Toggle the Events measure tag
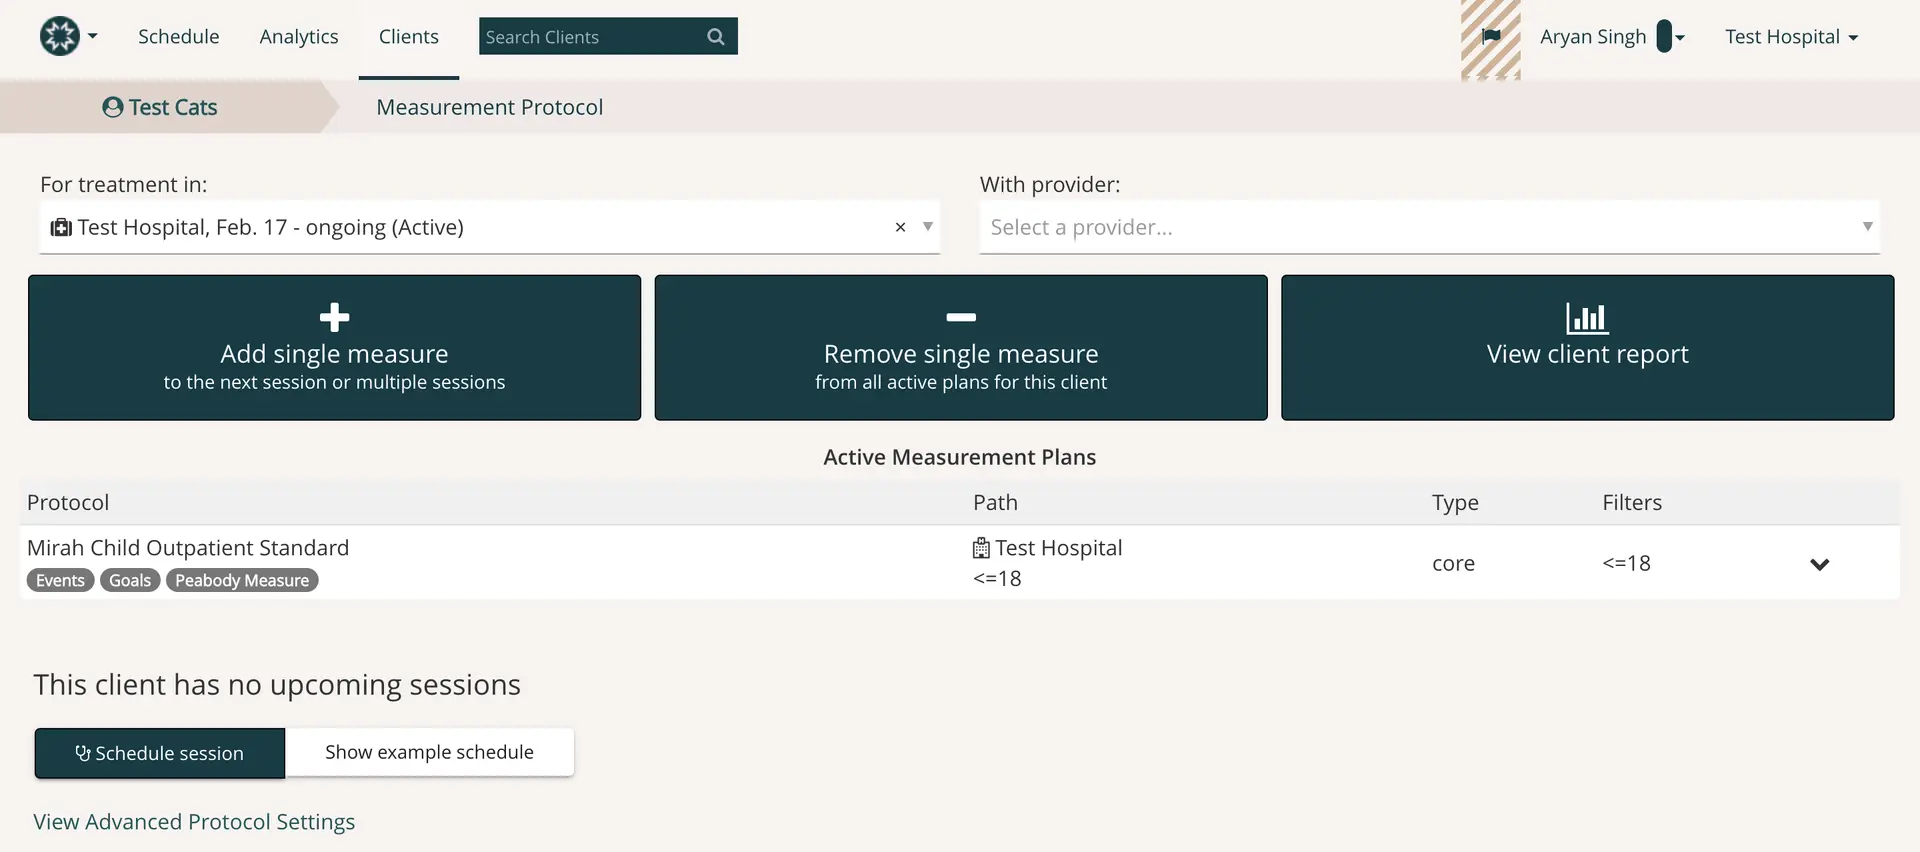 (x=60, y=580)
